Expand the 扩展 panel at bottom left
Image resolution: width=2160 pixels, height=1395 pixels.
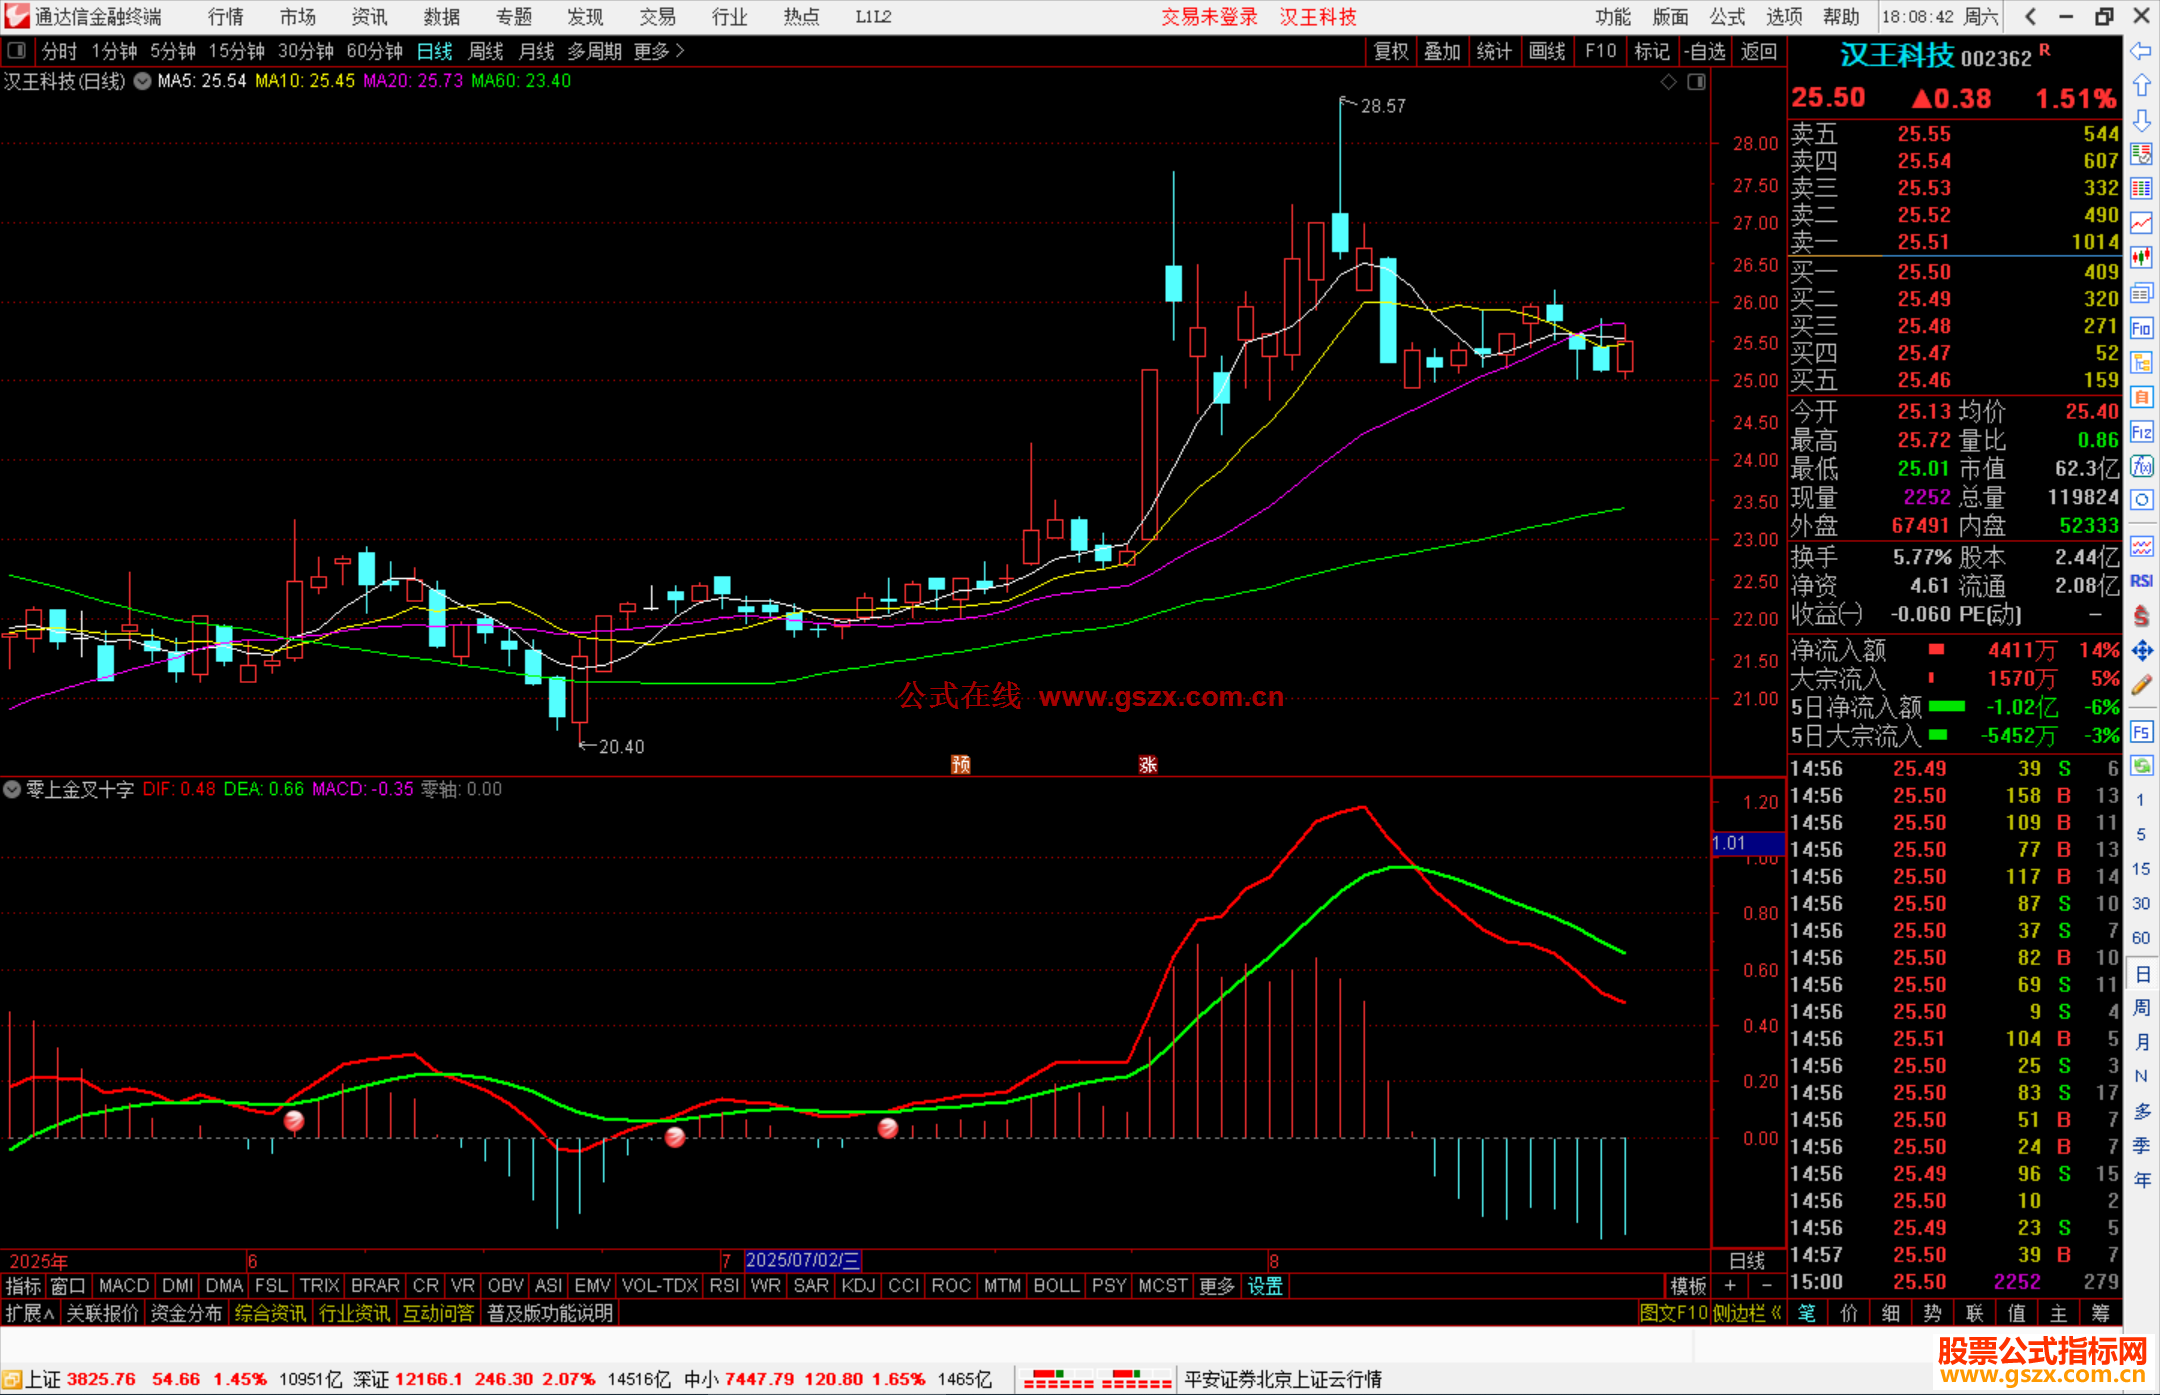pos(30,1313)
